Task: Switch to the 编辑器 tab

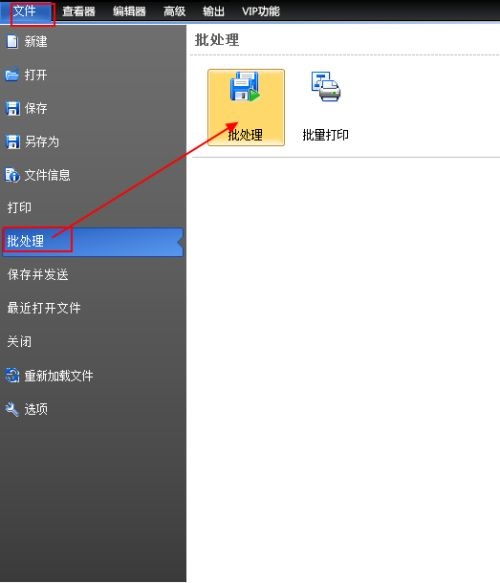Action: (129, 12)
